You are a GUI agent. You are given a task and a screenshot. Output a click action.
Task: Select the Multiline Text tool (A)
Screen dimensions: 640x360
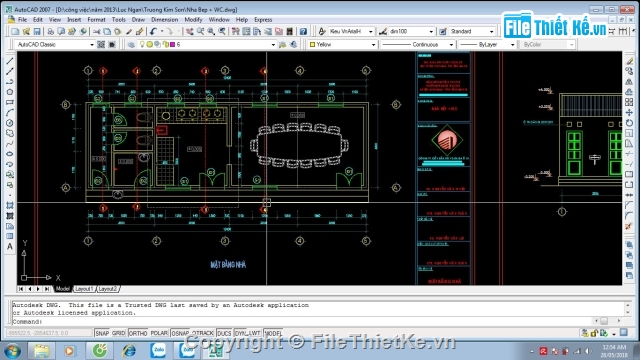10,247
